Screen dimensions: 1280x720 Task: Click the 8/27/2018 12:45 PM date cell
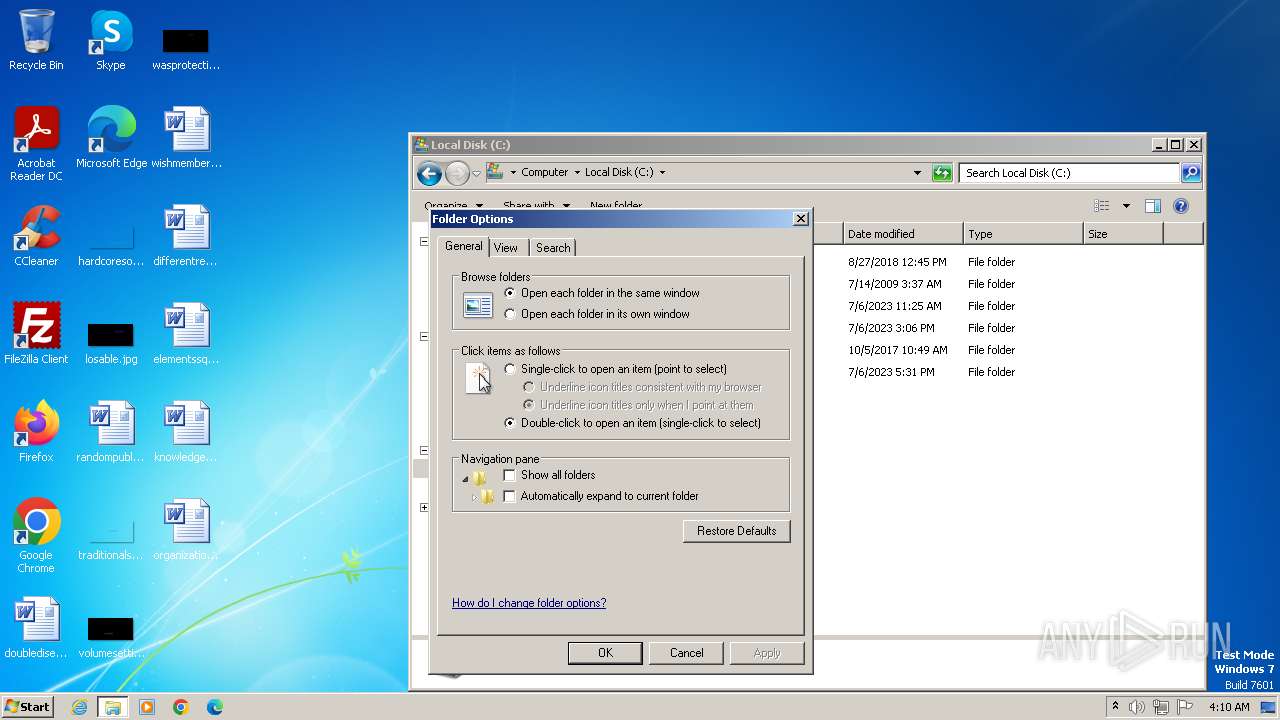(897, 262)
